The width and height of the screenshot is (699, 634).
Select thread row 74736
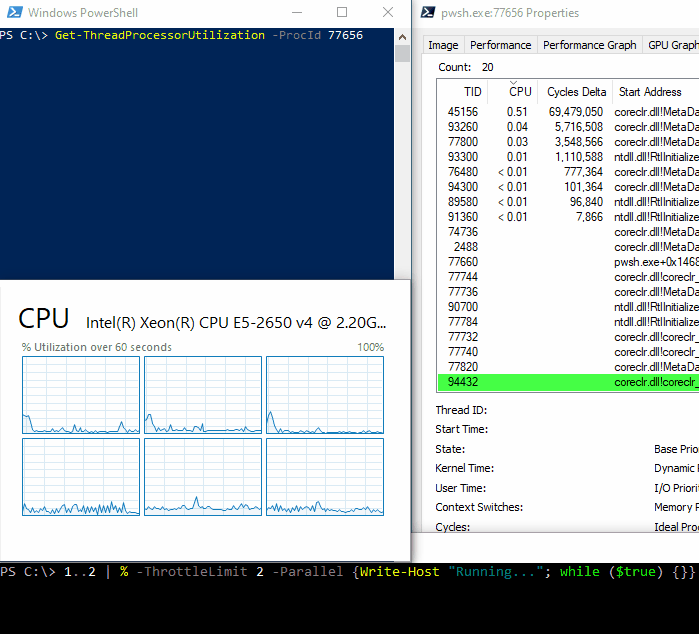[568, 232]
